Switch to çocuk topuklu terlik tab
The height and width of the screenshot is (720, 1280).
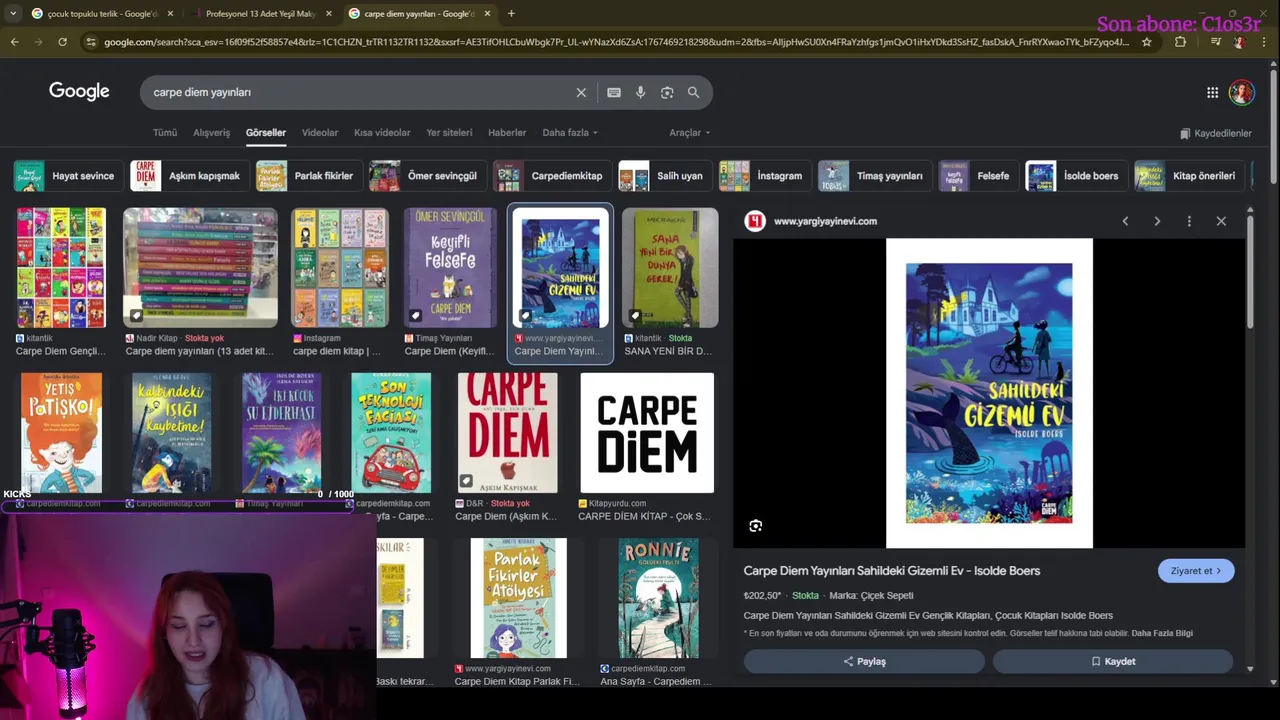(x=101, y=14)
